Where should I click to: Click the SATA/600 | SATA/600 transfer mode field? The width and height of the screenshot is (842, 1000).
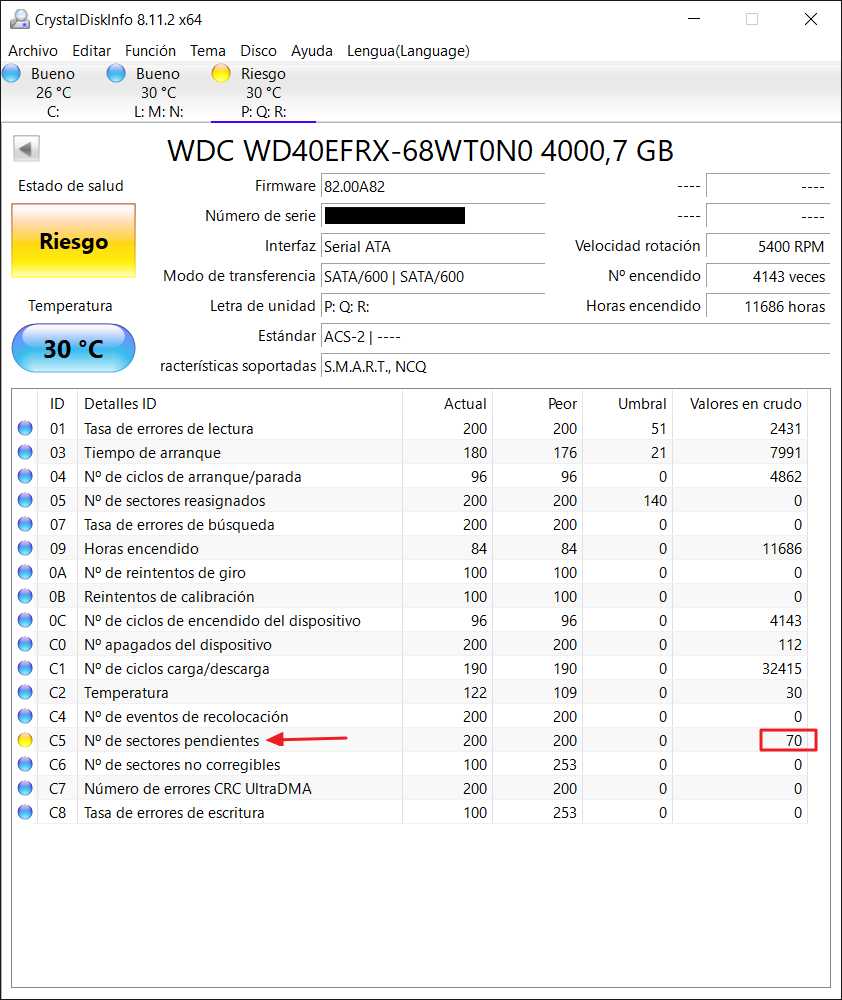(433, 276)
